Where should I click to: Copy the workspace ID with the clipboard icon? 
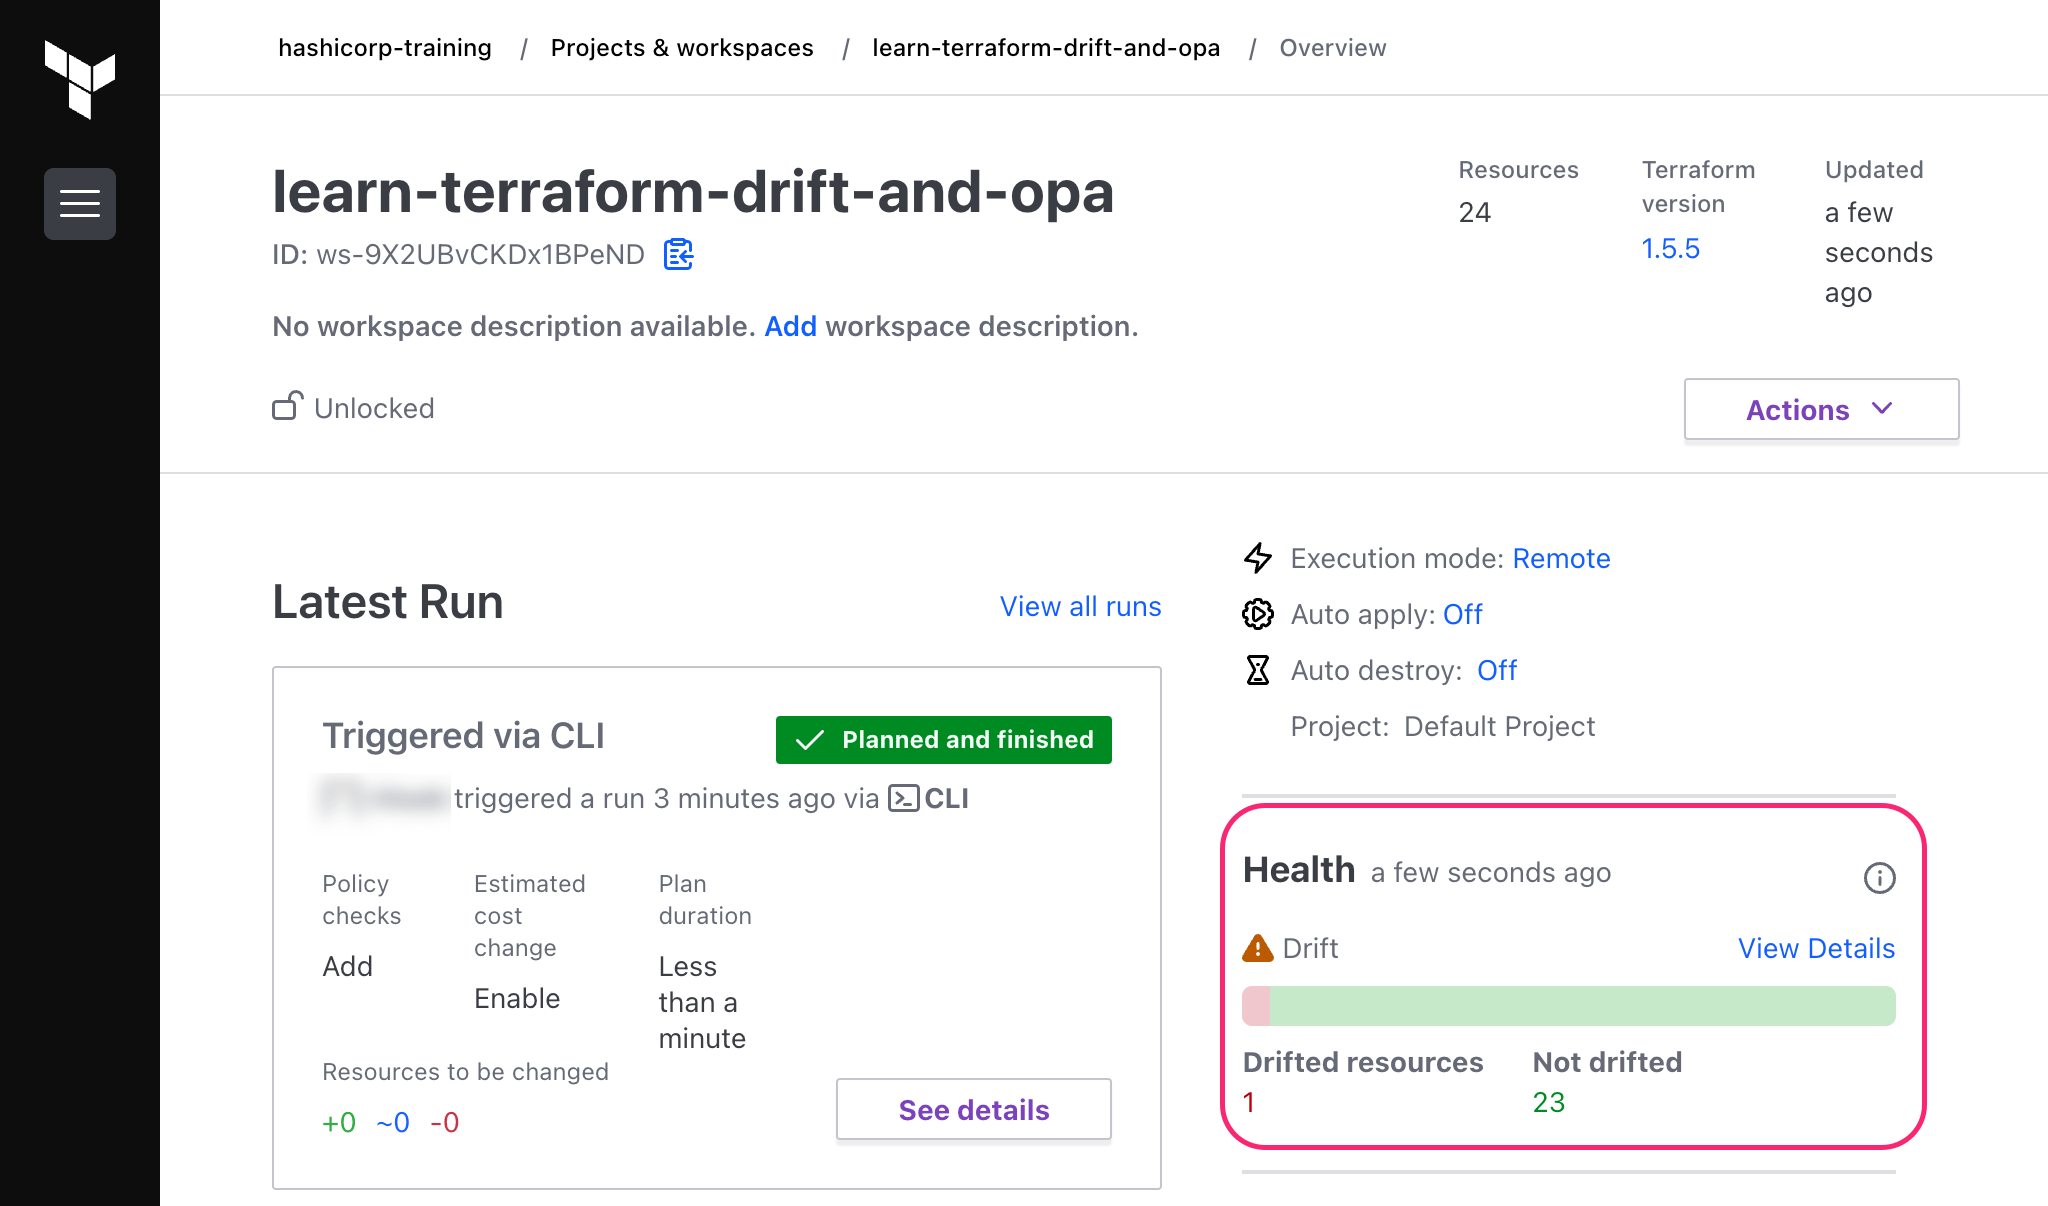pos(679,254)
